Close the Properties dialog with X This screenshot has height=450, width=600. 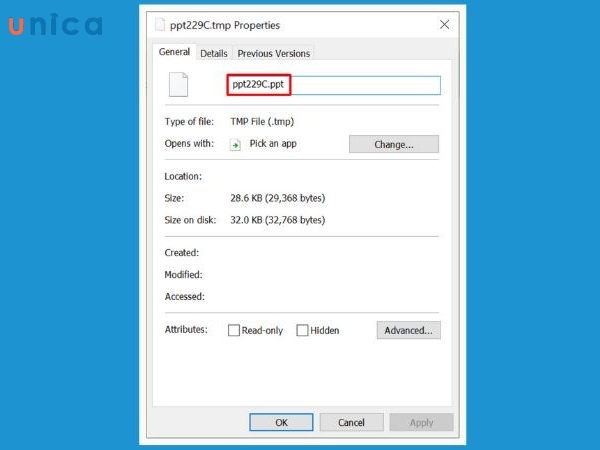coord(444,25)
